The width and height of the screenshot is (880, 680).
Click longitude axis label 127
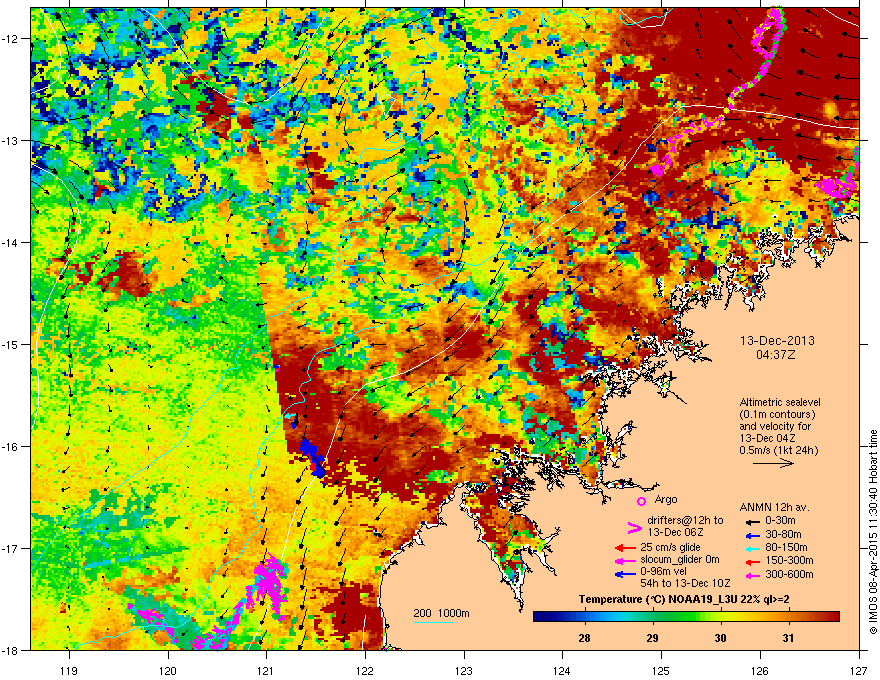click(x=859, y=670)
